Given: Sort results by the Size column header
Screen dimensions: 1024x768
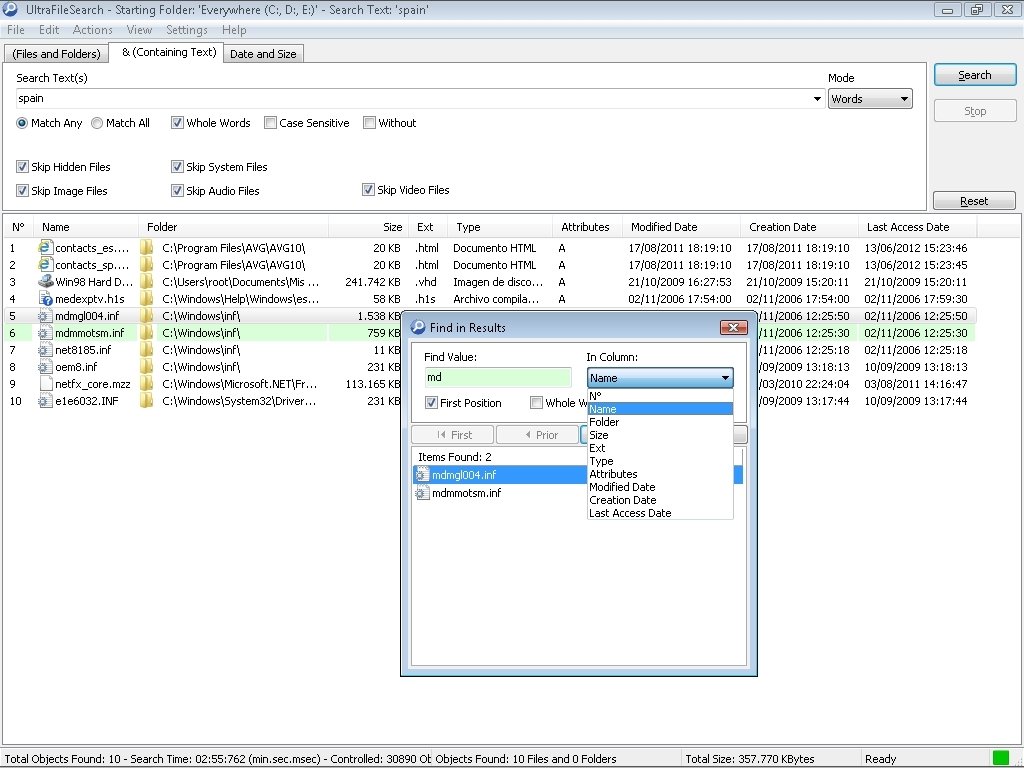Looking at the screenshot, I should coord(368,227).
